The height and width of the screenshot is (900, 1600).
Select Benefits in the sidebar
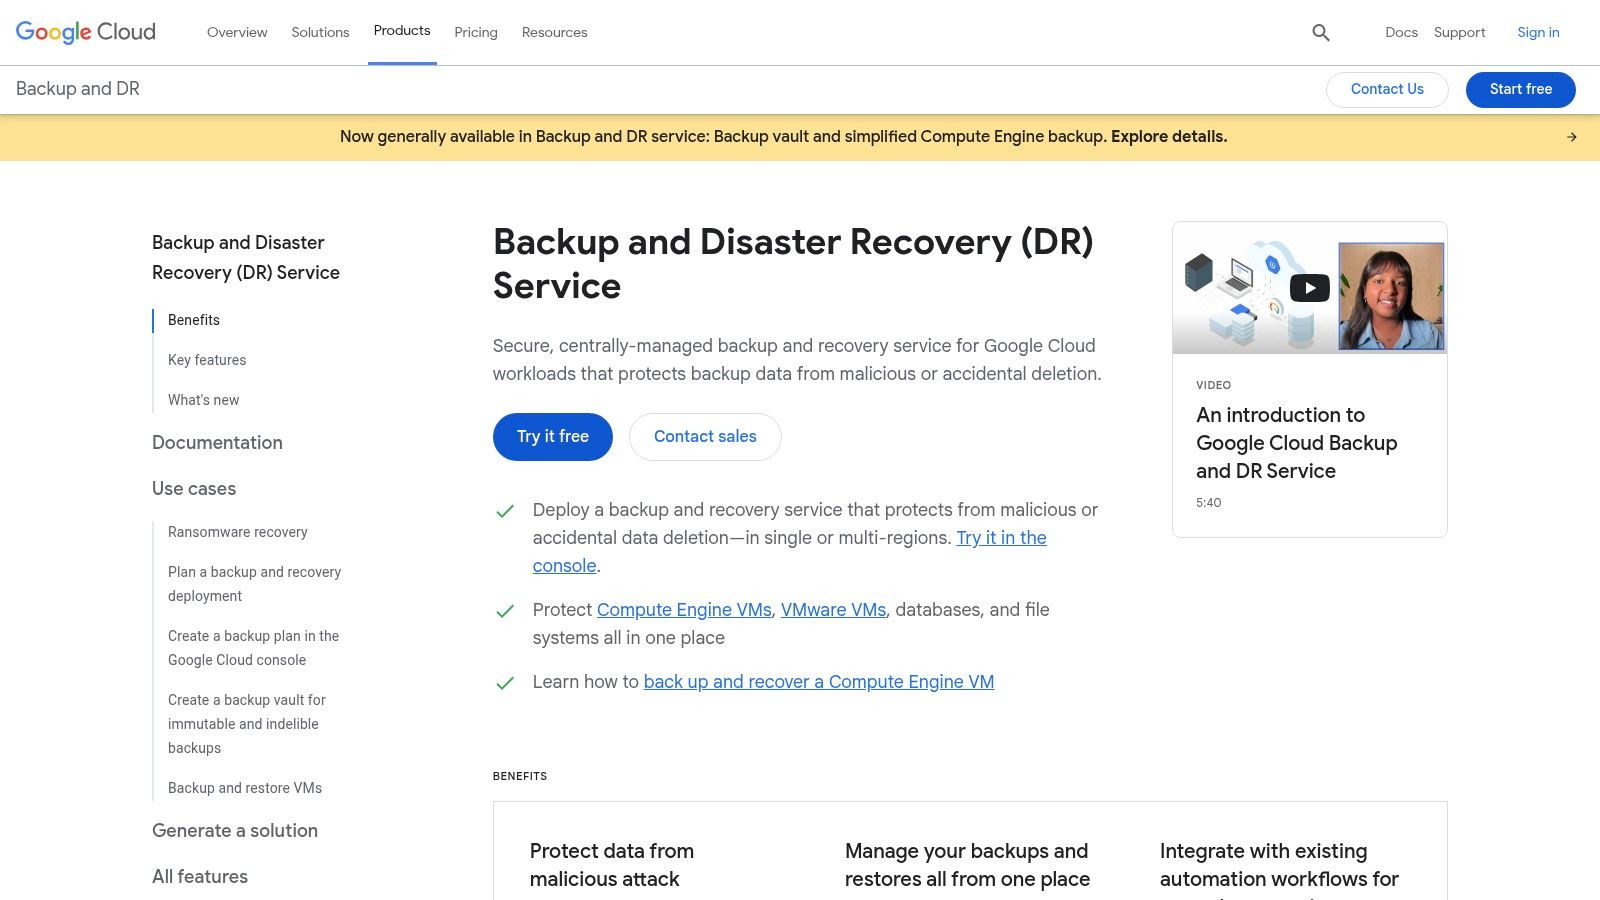[x=194, y=320]
